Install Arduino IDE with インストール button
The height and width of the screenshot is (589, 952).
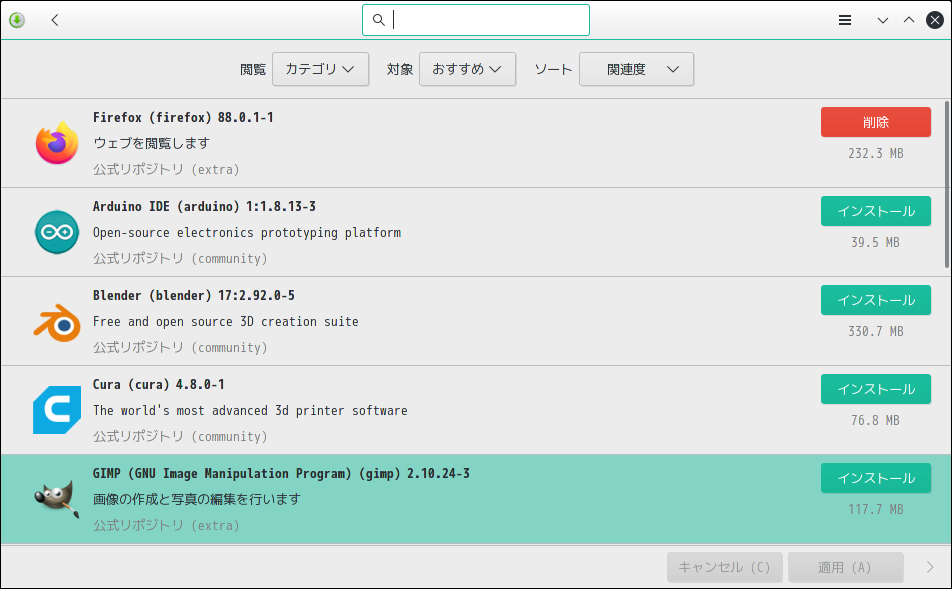point(876,211)
